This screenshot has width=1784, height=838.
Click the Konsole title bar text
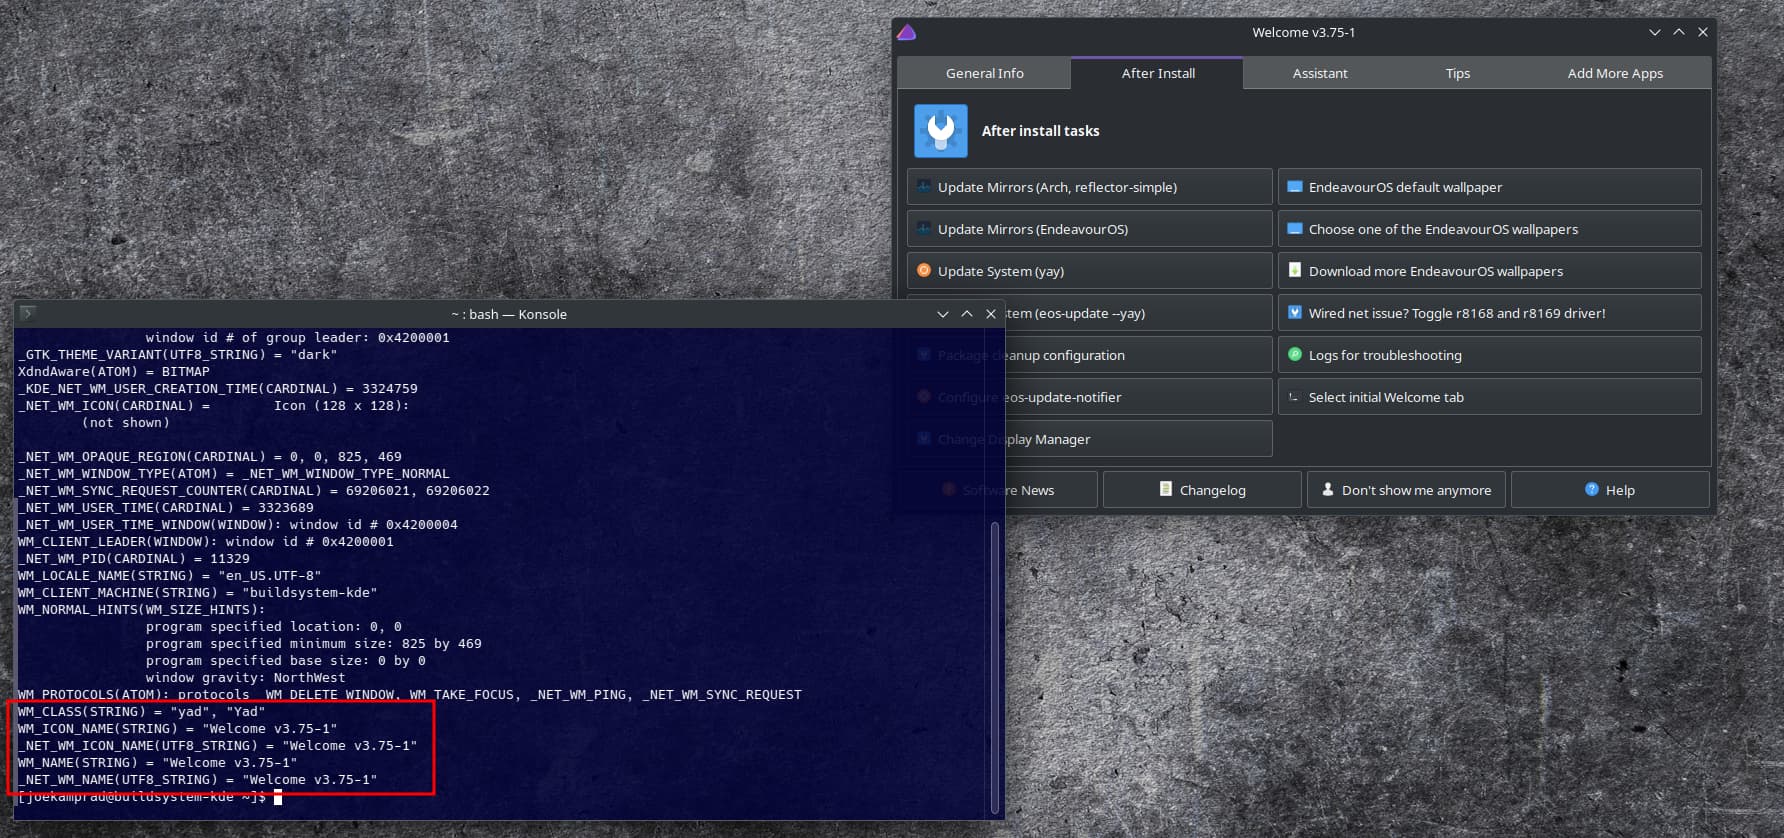(x=509, y=314)
